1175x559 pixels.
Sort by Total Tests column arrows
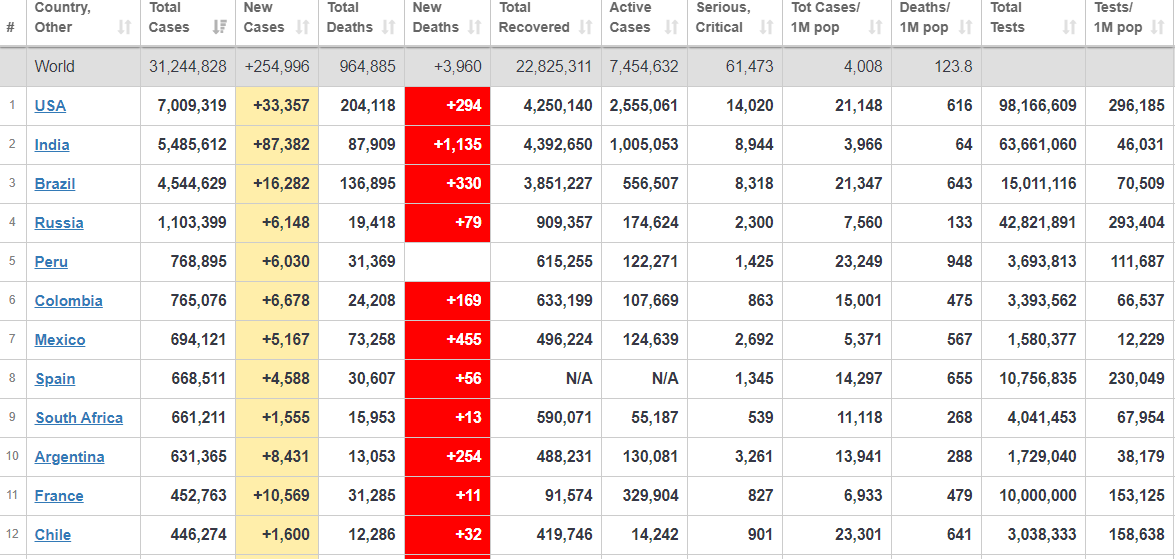pos(1069,27)
